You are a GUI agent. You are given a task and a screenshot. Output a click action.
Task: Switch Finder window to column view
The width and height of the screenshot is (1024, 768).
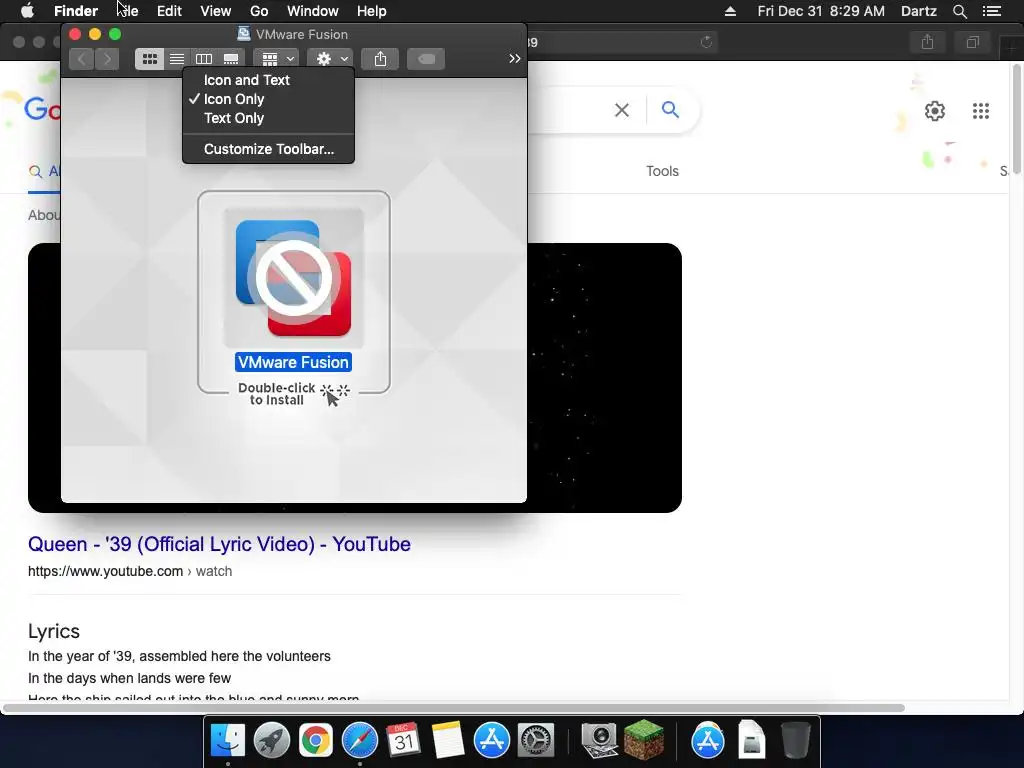coord(204,59)
